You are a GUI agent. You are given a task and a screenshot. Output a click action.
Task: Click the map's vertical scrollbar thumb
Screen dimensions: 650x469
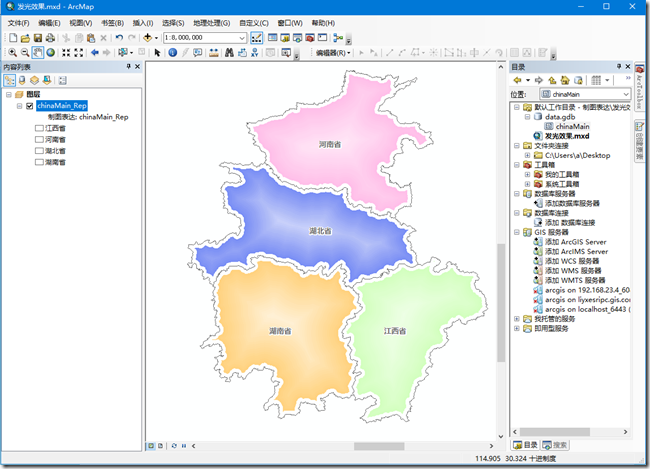(x=501, y=303)
